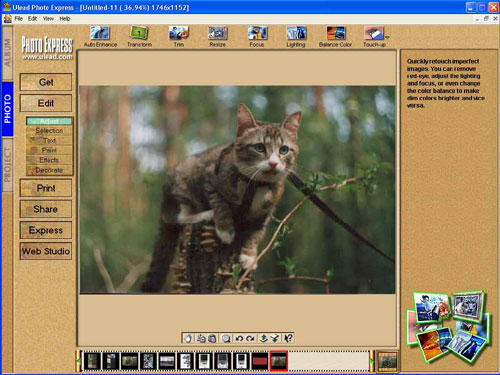The width and height of the screenshot is (500, 375).
Task: Open Balance Color tool
Action: point(335,33)
